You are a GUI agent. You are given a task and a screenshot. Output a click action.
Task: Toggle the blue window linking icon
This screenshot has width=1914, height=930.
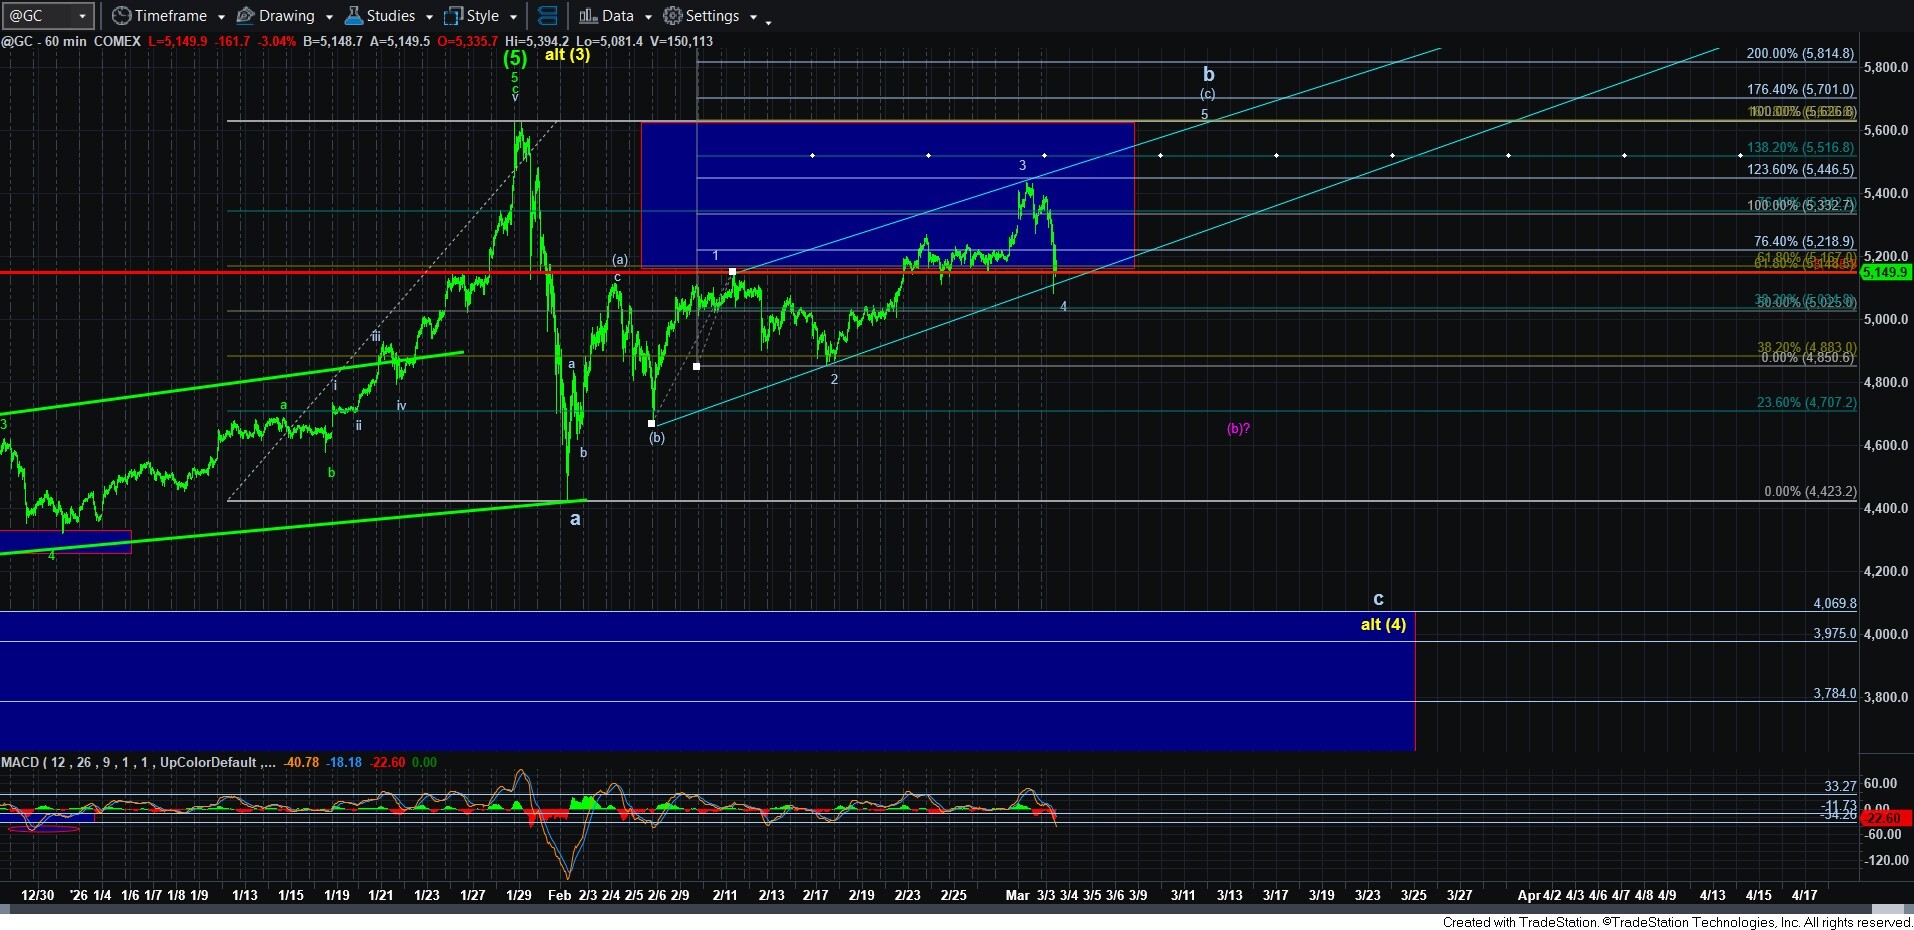coord(547,16)
